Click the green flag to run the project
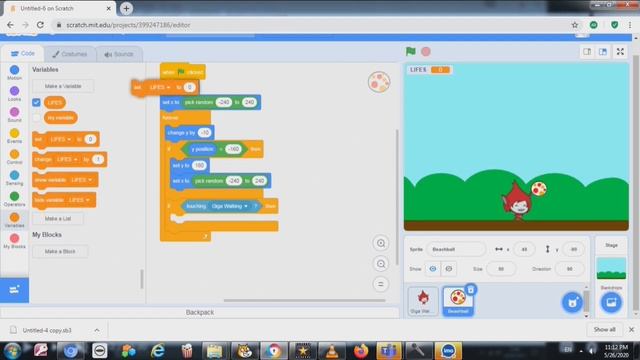The image size is (640, 360). coord(411,51)
